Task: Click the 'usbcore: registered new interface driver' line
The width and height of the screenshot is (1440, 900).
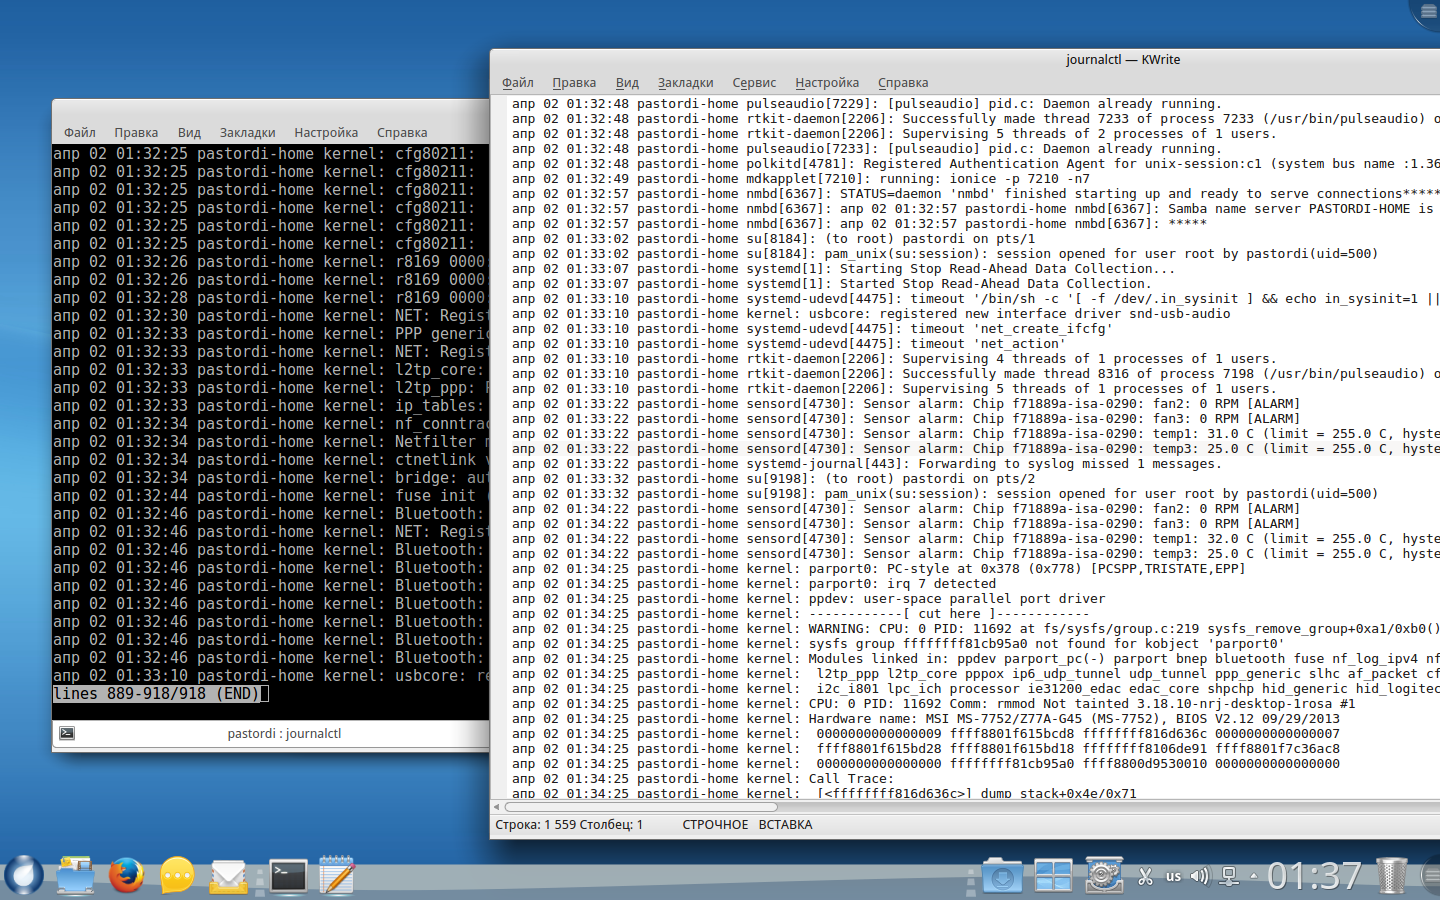Action: coord(871,314)
